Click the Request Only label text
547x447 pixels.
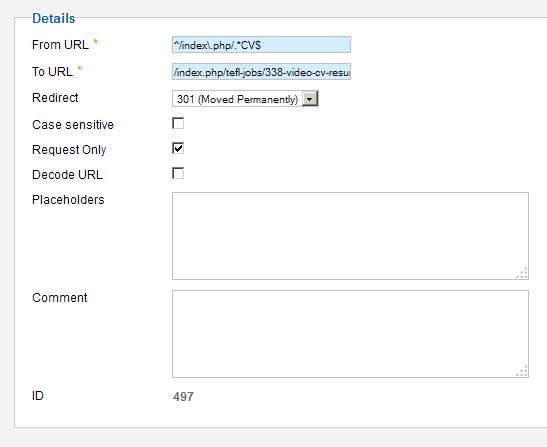(x=69, y=150)
